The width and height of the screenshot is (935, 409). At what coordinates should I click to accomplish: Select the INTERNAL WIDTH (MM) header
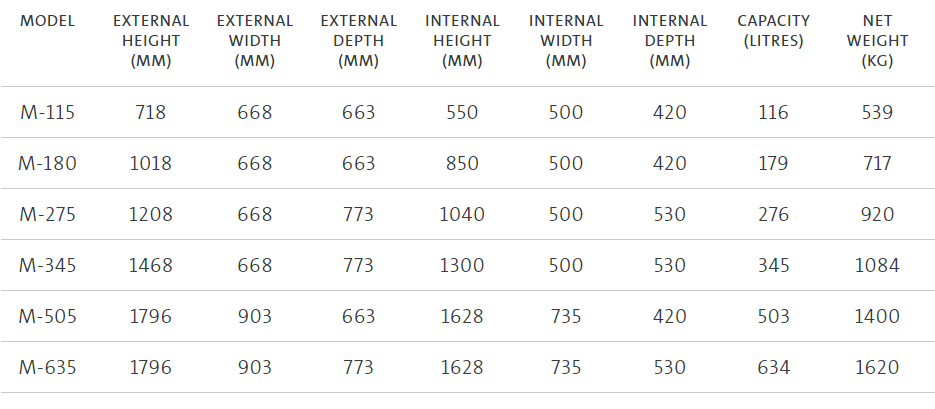click(x=566, y=41)
